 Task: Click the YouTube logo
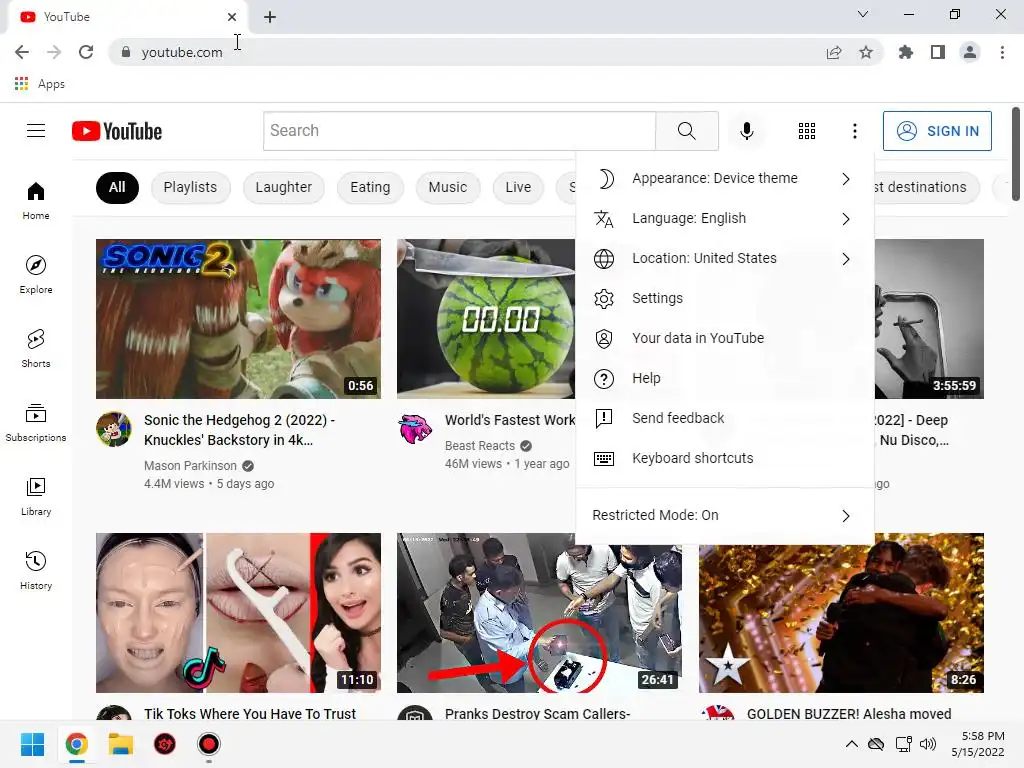click(x=117, y=131)
